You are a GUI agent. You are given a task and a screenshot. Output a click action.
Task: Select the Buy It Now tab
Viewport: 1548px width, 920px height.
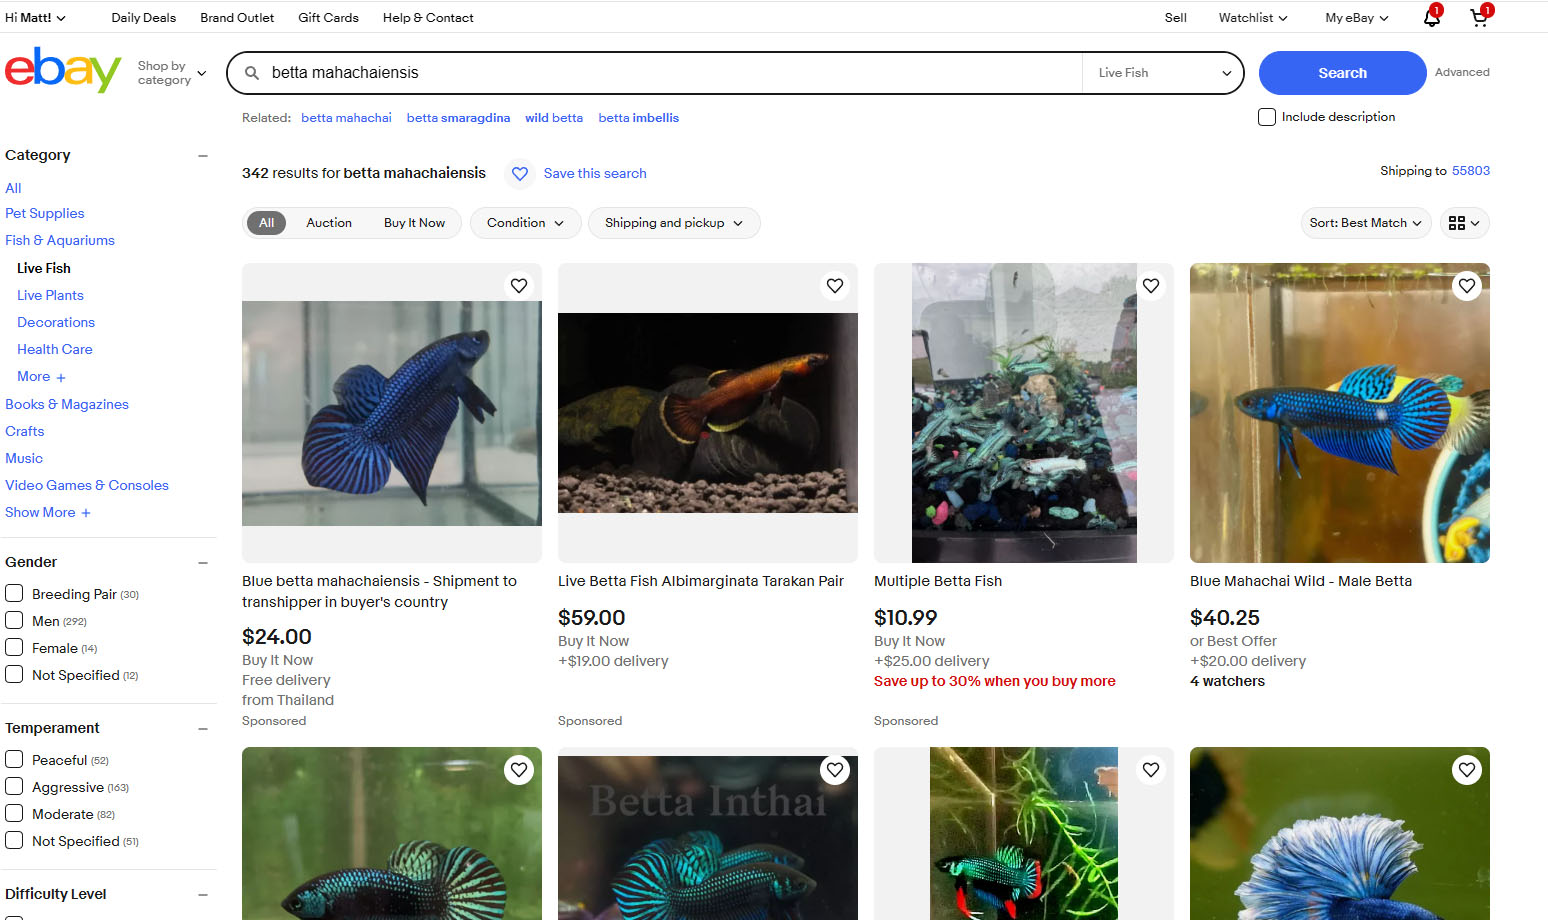[x=414, y=223]
